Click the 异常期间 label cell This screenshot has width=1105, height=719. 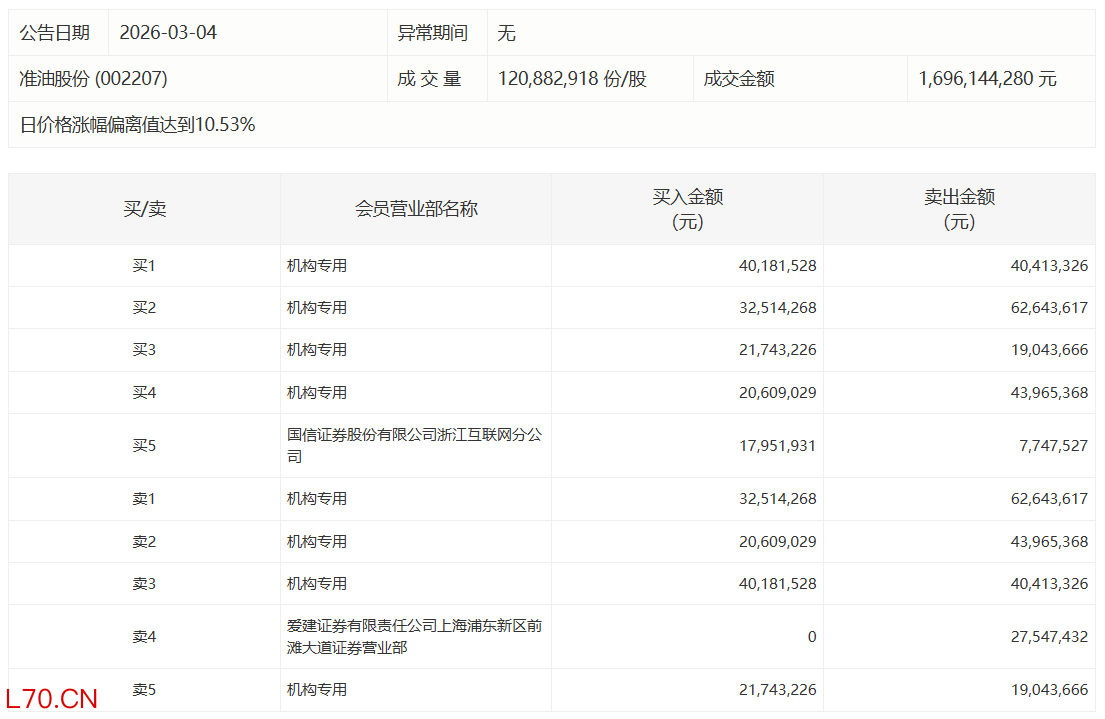[432, 33]
